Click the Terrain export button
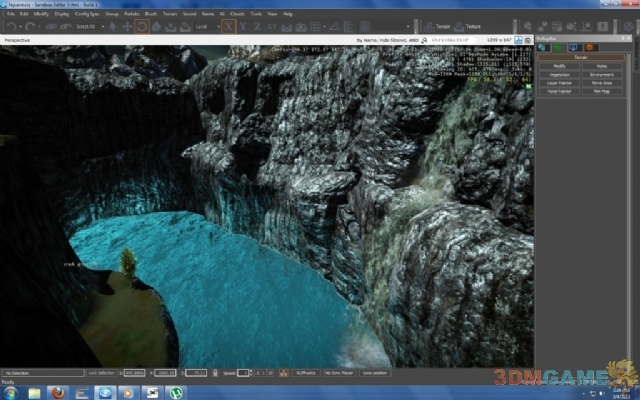The image size is (640, 400). coord(437,27)
